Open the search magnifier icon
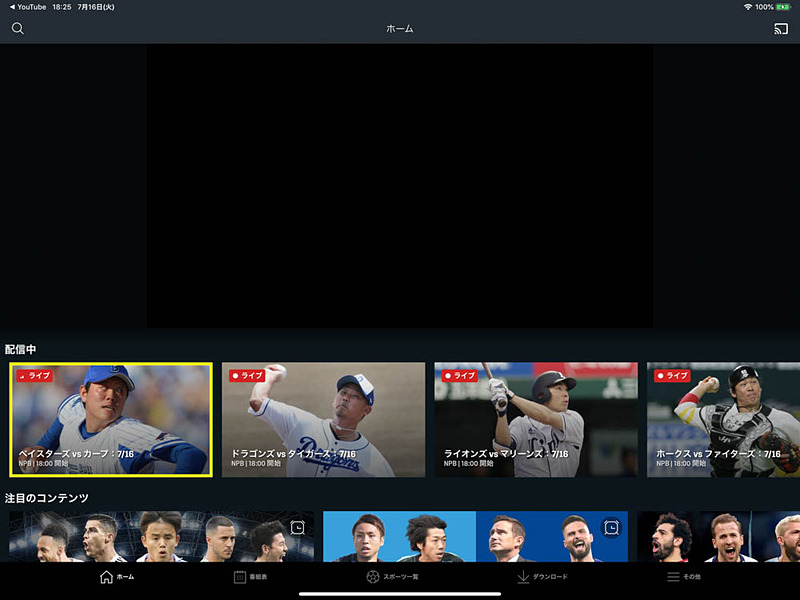Image resolution: width=800 pixels, height=600 pixels. click(x=17, y=29)
